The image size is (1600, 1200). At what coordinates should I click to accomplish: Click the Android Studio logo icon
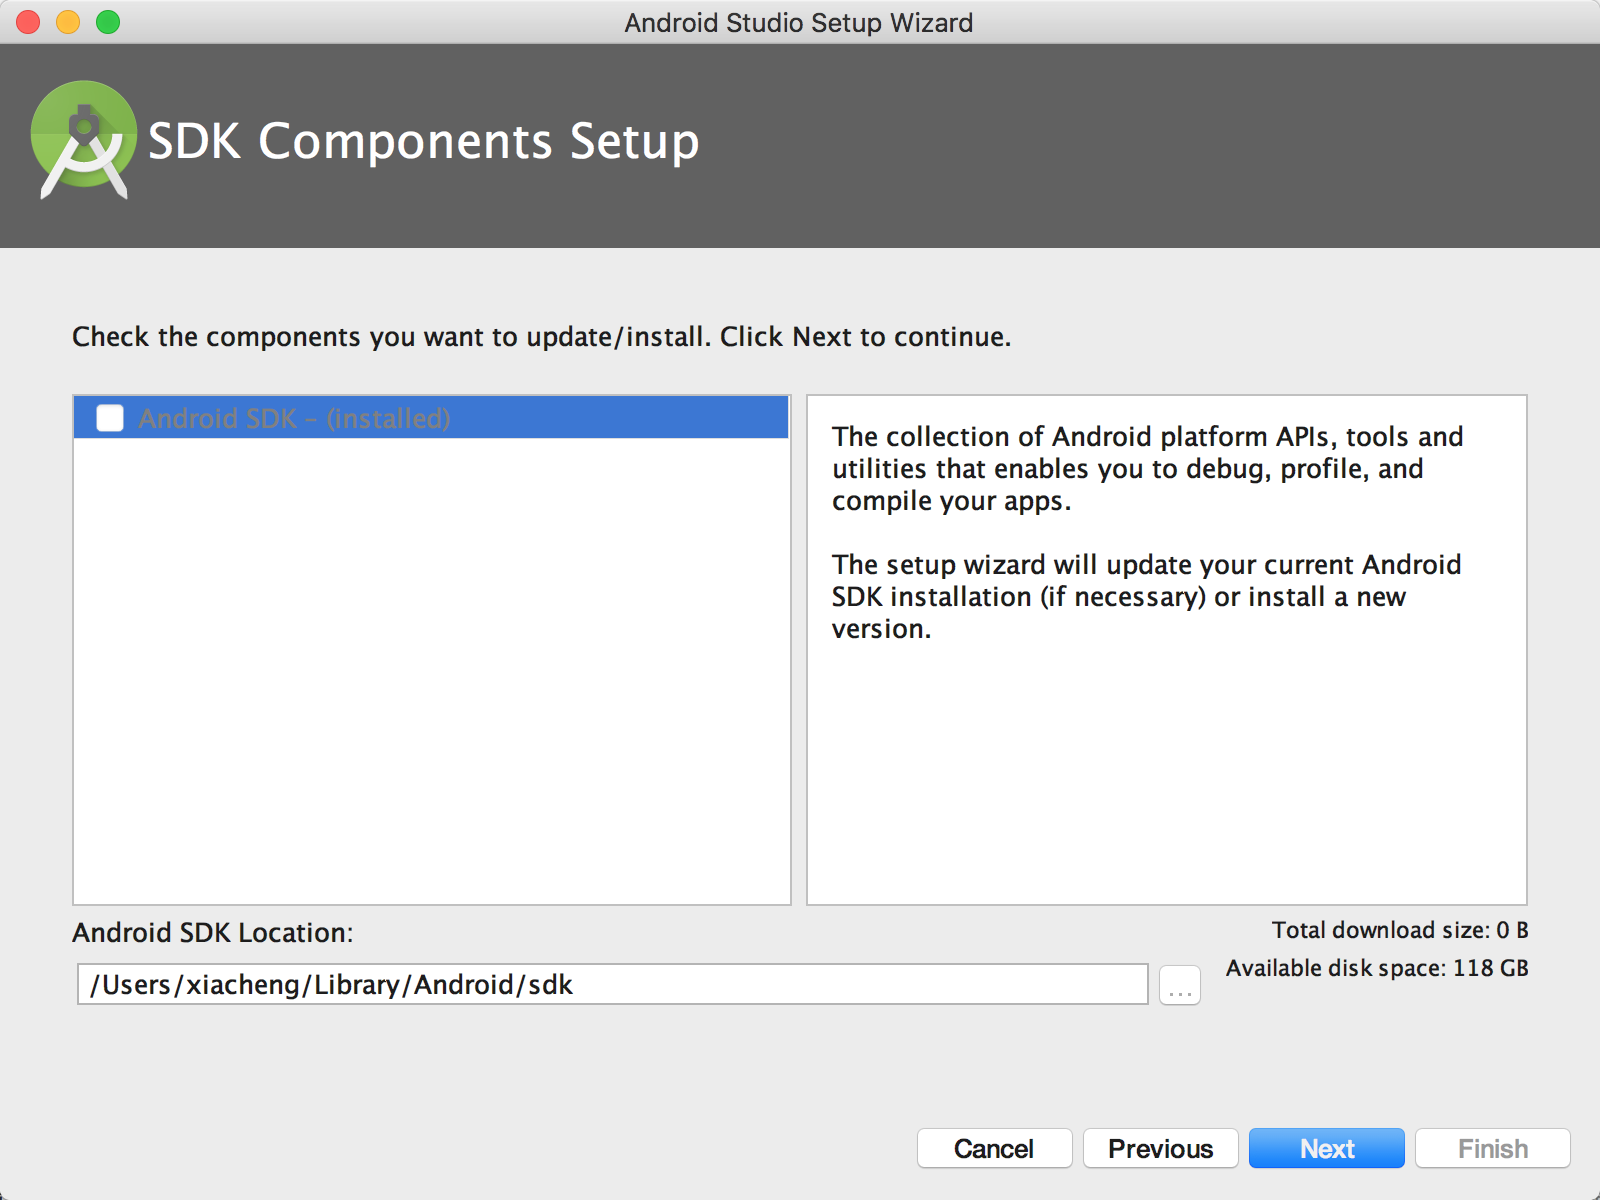coord(84,140)
